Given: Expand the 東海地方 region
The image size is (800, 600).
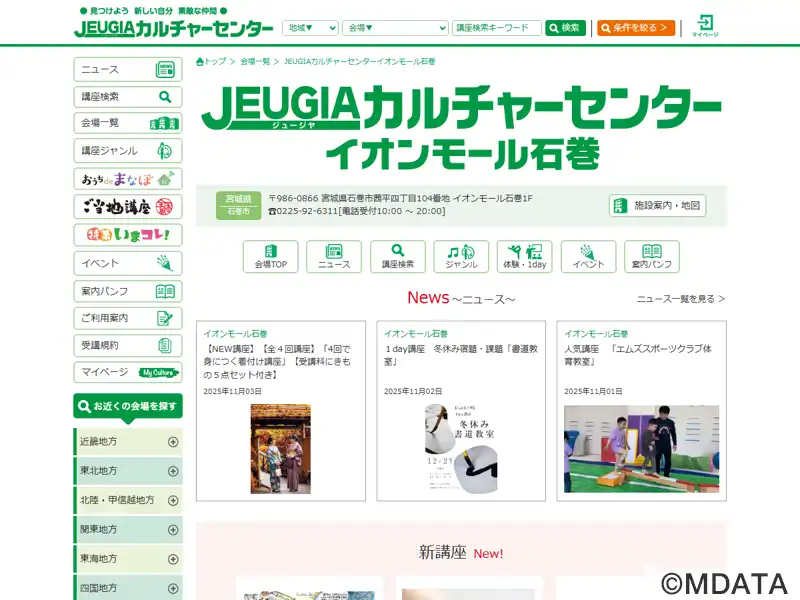Looking at the screenshot, I should click(128, 559).
